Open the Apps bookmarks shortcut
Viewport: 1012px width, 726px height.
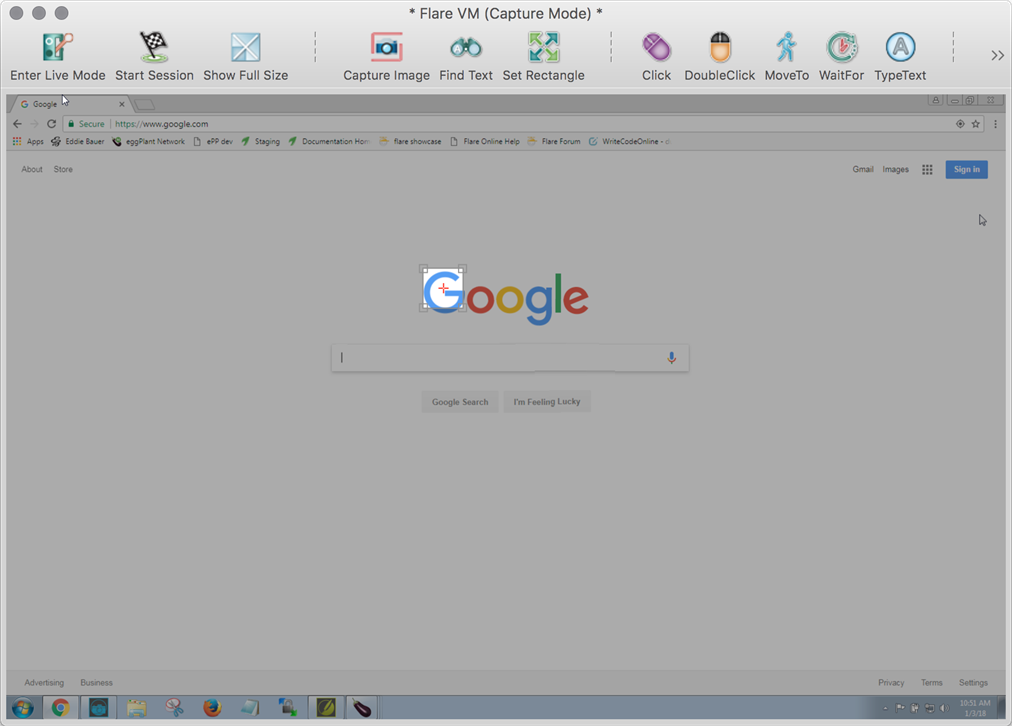click(x=28, y=141)
